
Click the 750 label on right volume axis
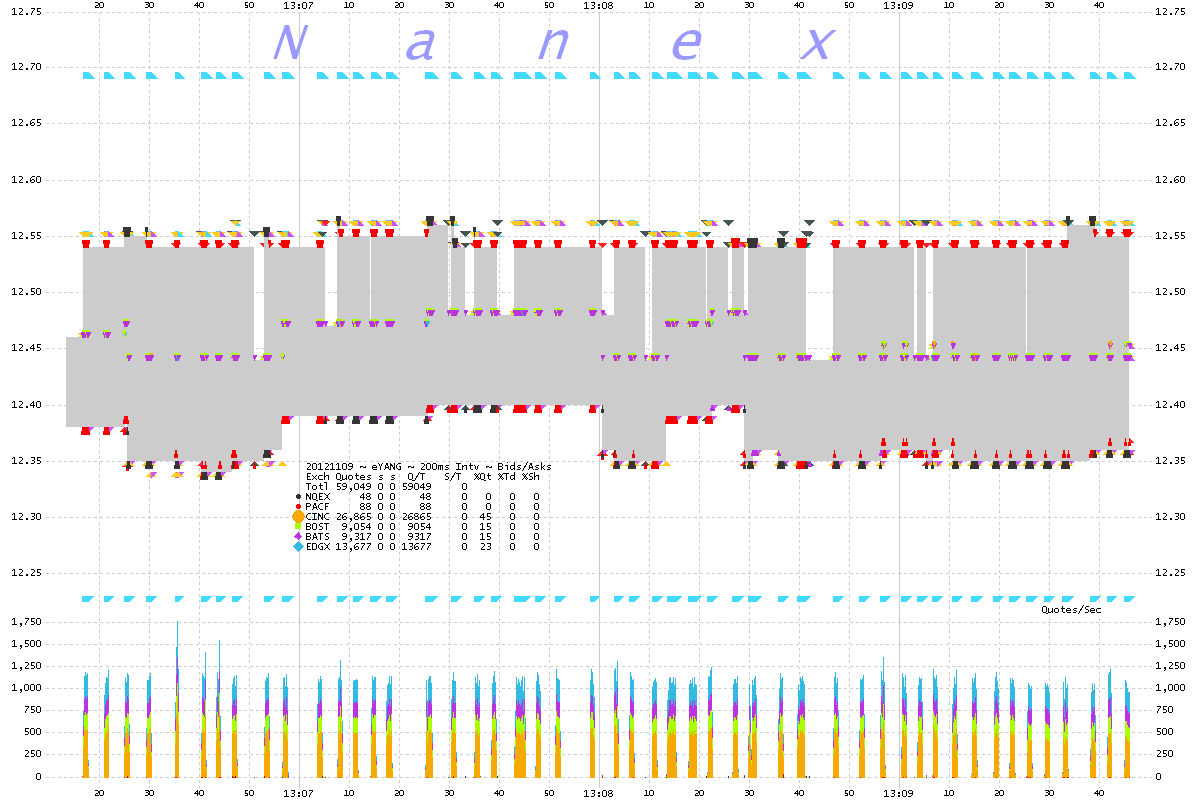(x=1165, y=710)
